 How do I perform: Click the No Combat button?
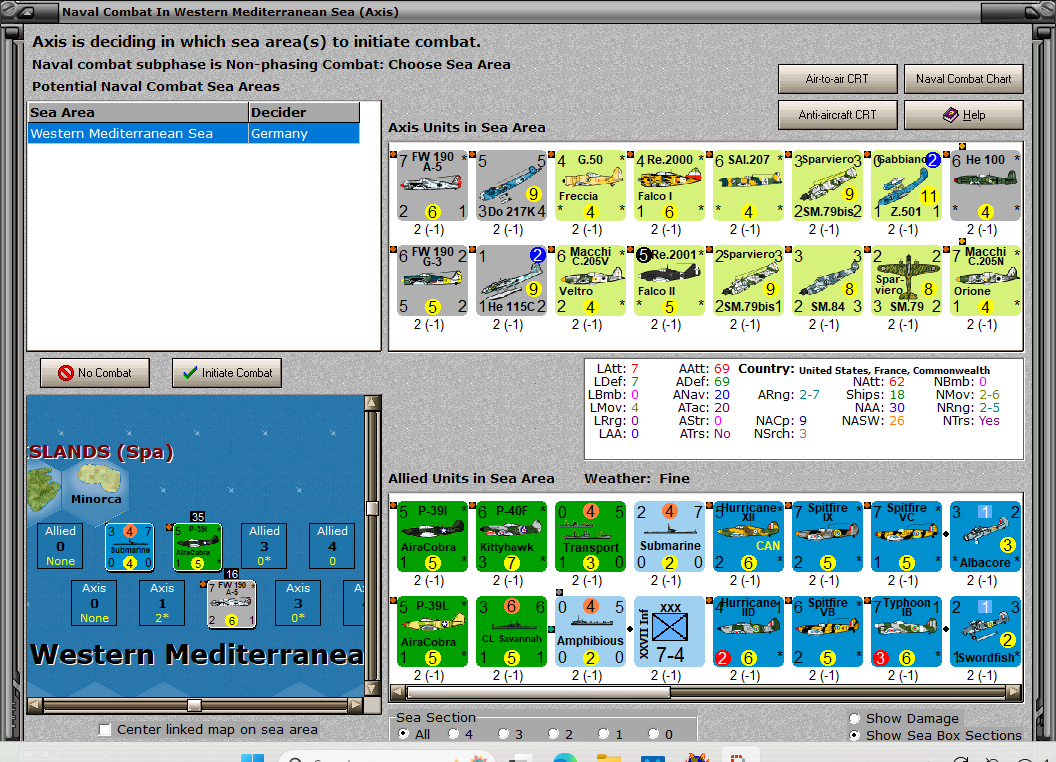coord(95,373)
